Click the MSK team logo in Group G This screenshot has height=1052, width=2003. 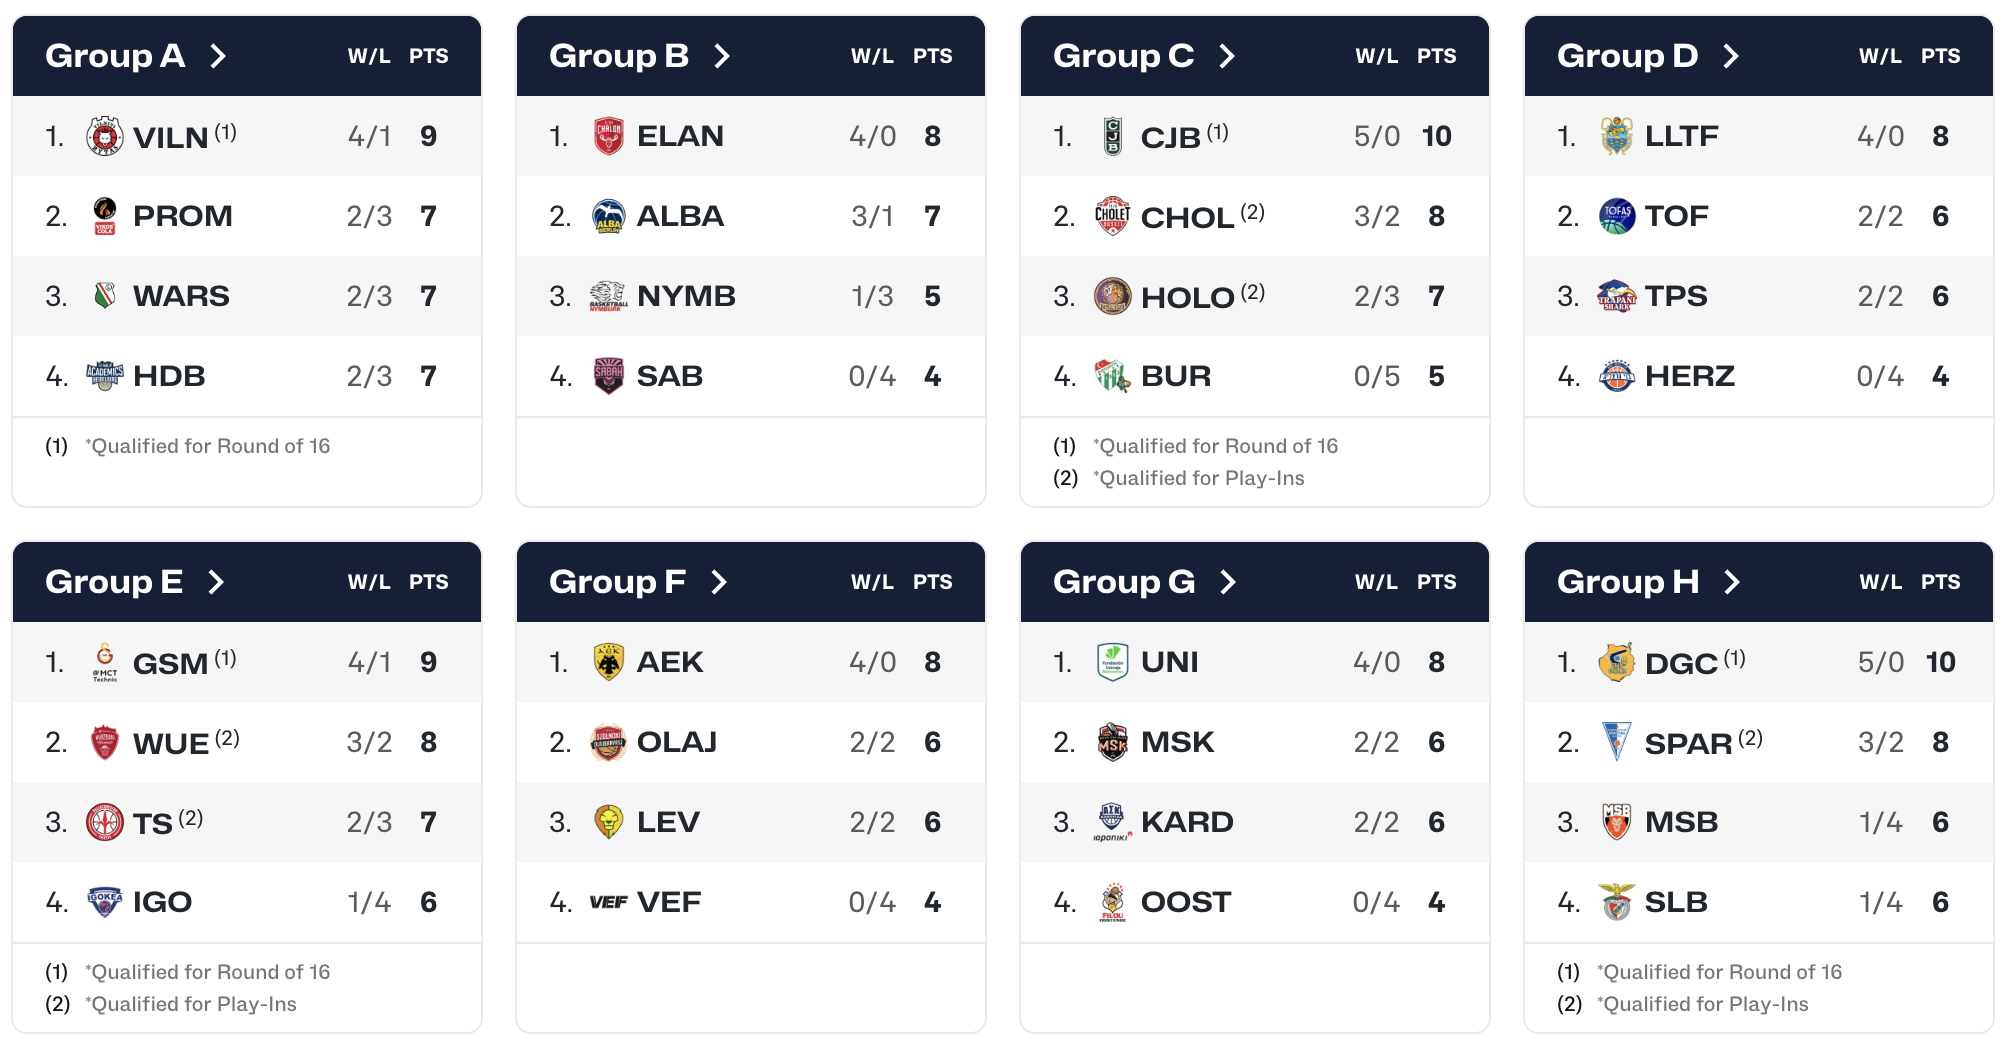(x=1113, y=742)
